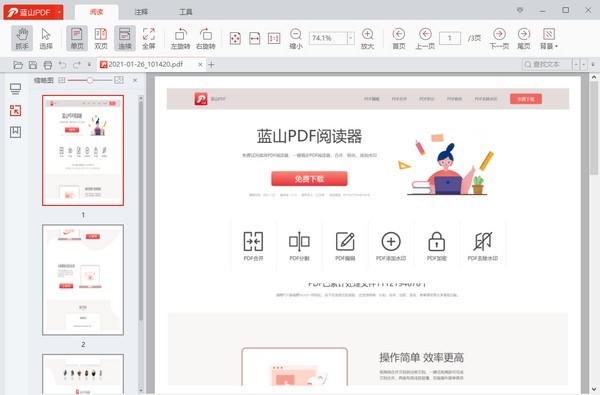The width and height of the screenshot is (600, 395).
Task: Switch to 双页 double page view
Action: click(101, 38)
